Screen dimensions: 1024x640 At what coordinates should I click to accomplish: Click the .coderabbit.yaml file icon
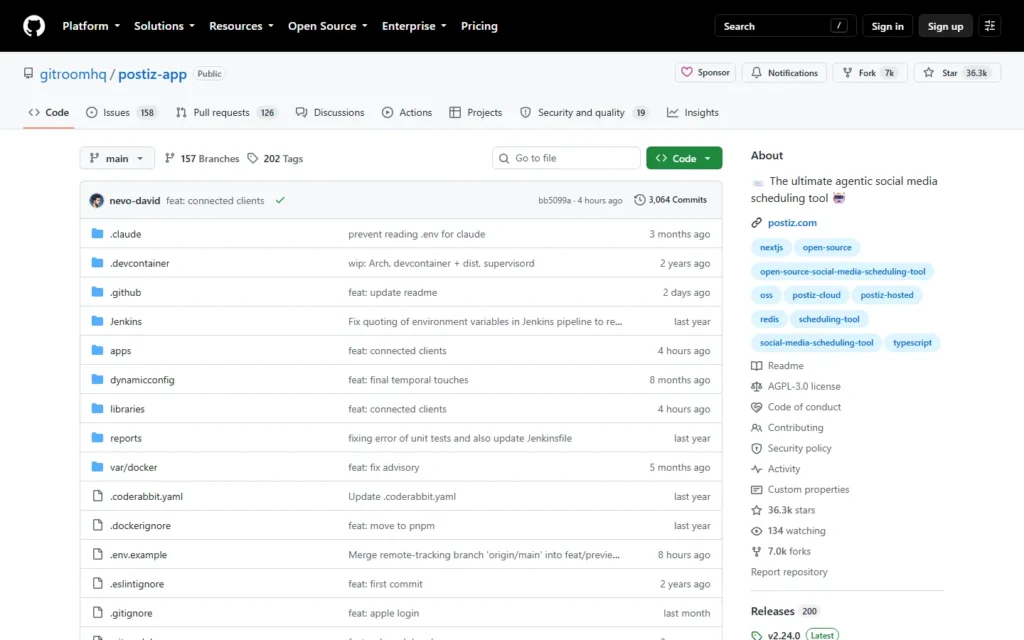97,496
